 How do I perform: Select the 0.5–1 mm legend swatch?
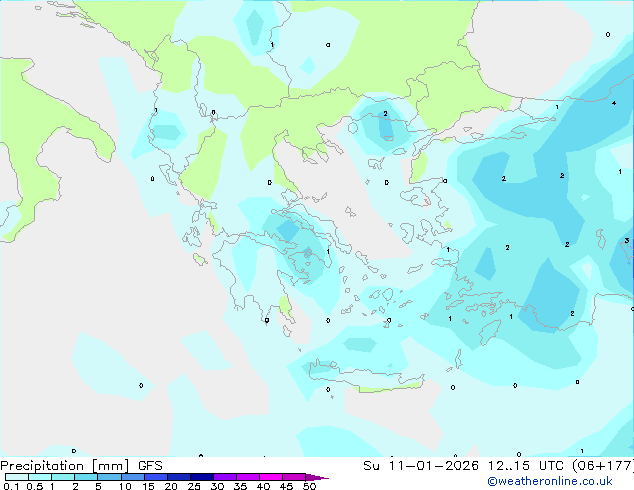coord(40,477)
